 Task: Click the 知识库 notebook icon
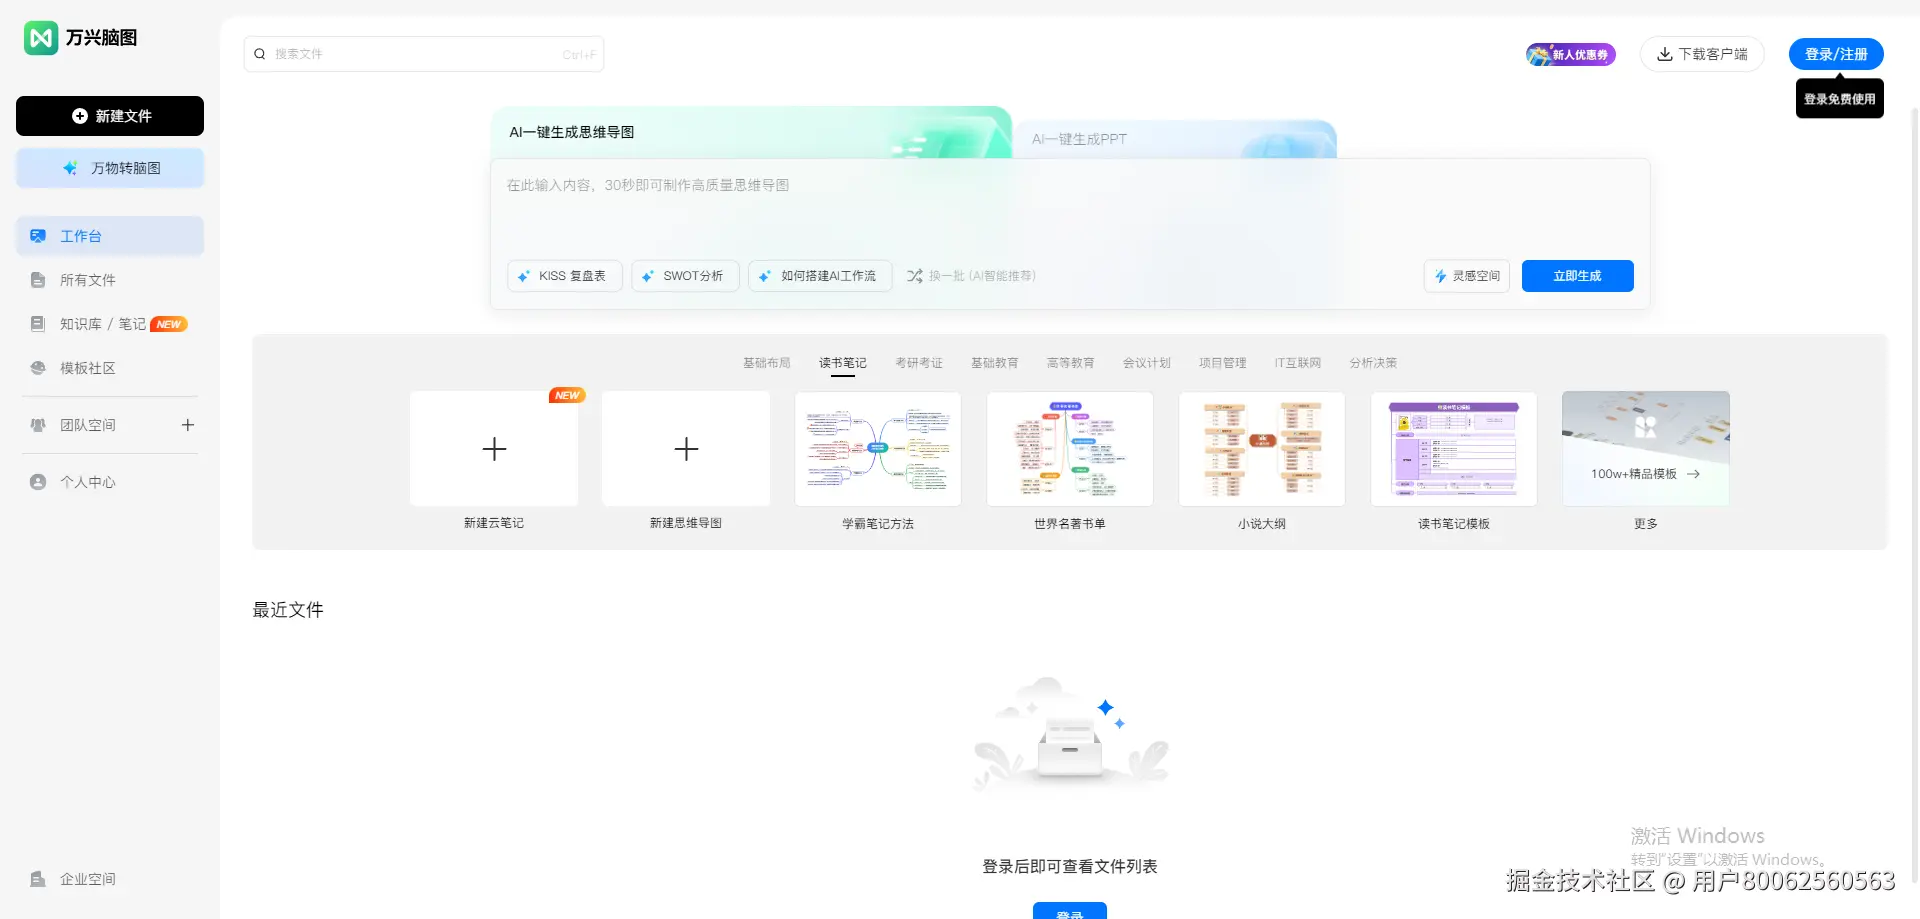pos(38,324)
